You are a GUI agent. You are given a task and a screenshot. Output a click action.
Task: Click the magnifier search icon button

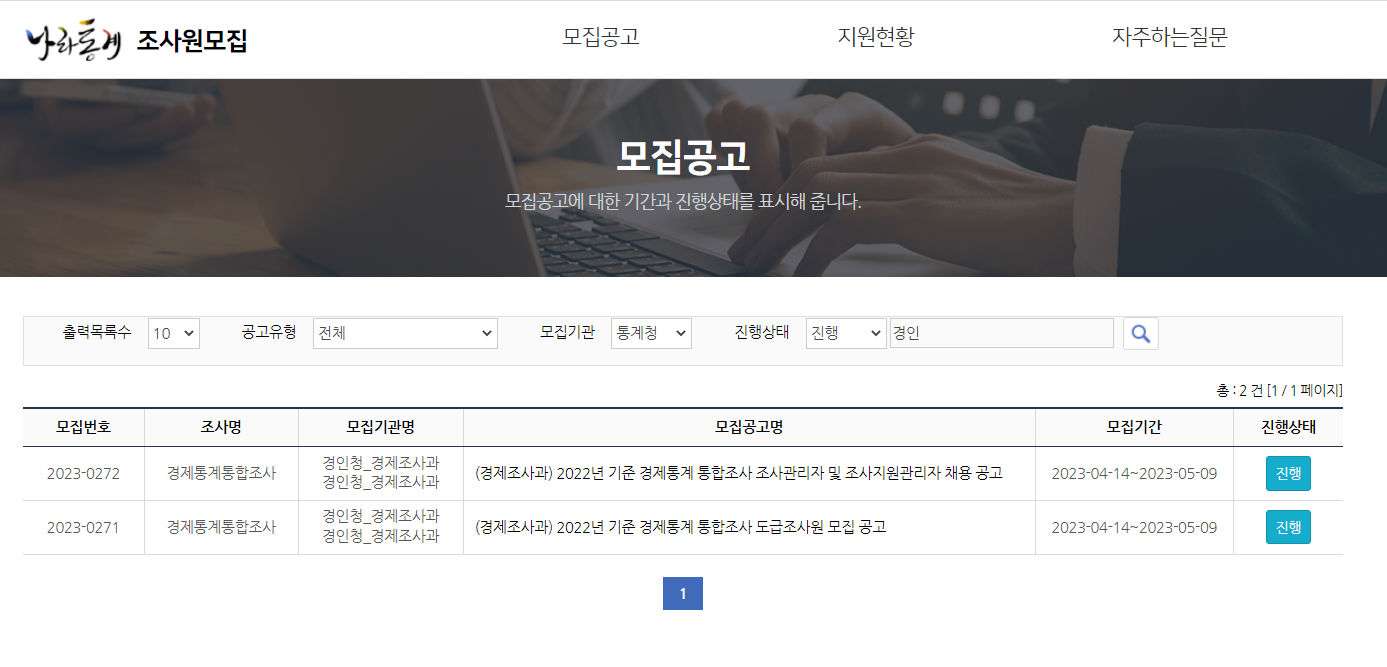pyautogui.click(x=1140, y=333)
